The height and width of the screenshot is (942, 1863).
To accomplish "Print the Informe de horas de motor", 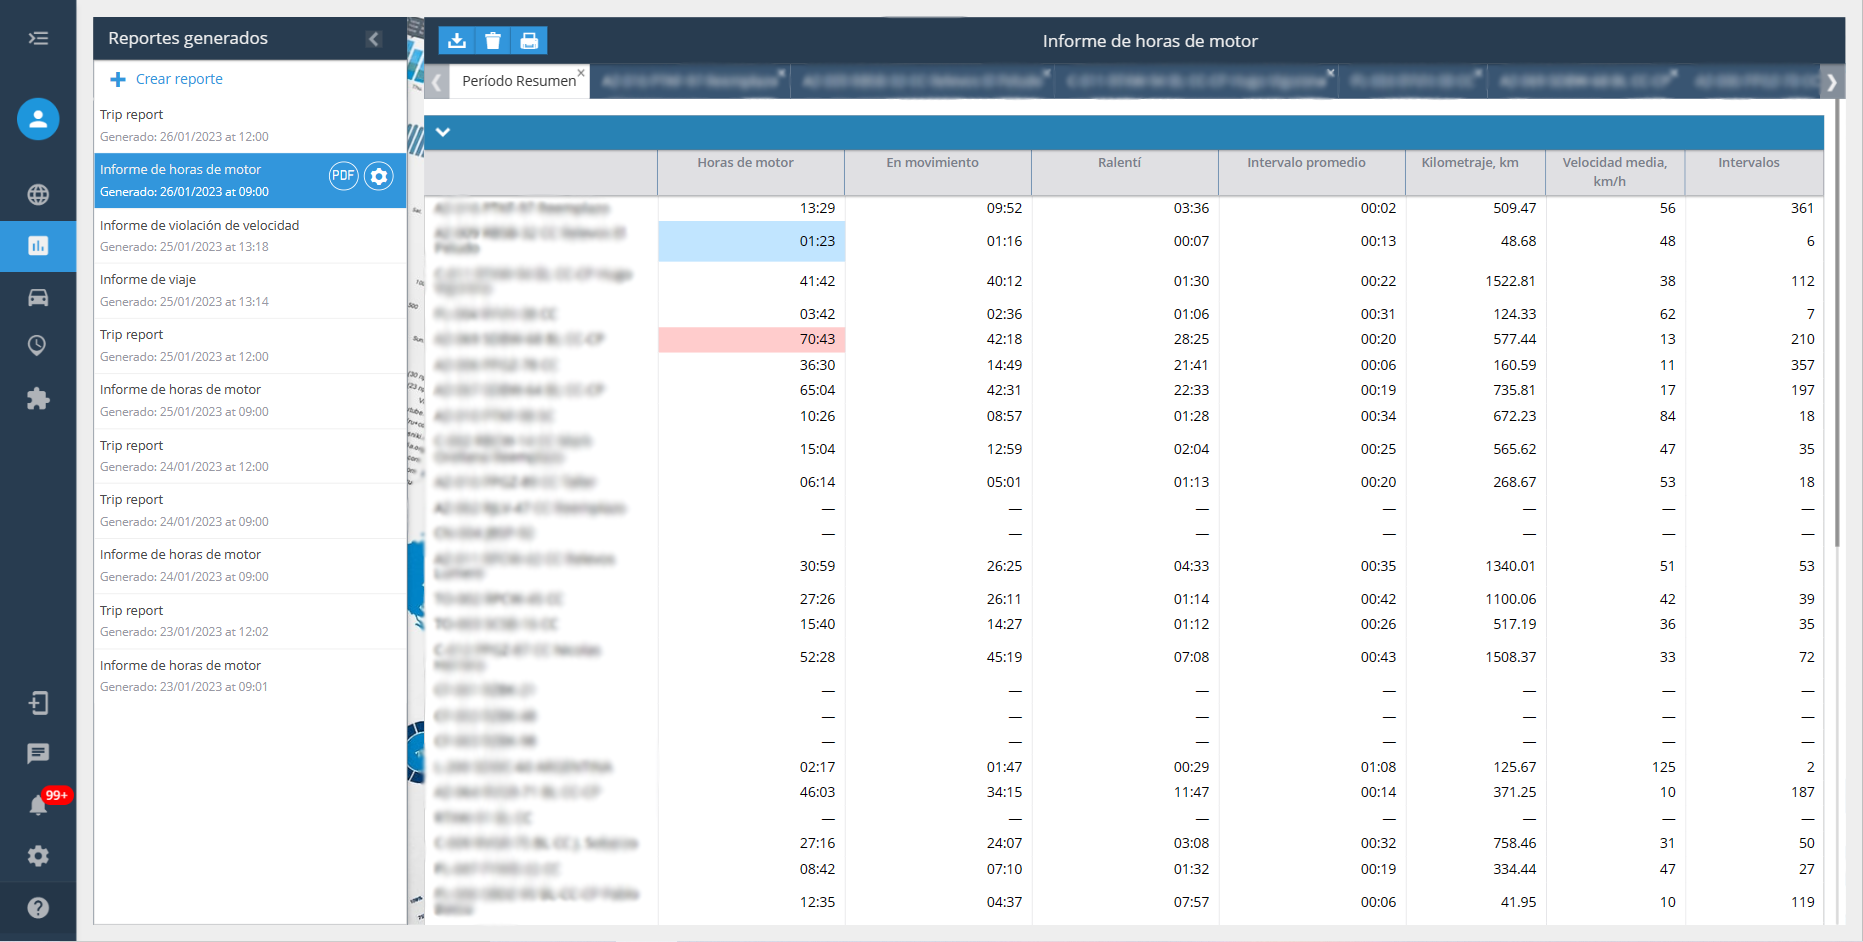I will (529, 40).
